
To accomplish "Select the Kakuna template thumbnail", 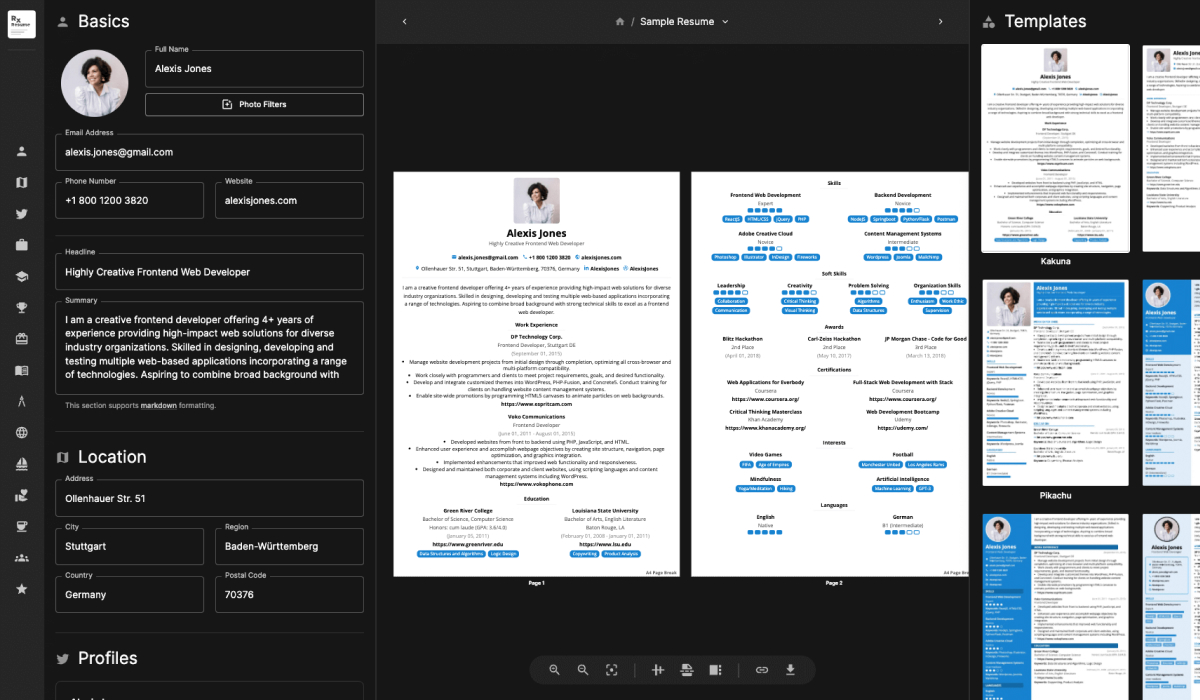I will (1055, 147).
